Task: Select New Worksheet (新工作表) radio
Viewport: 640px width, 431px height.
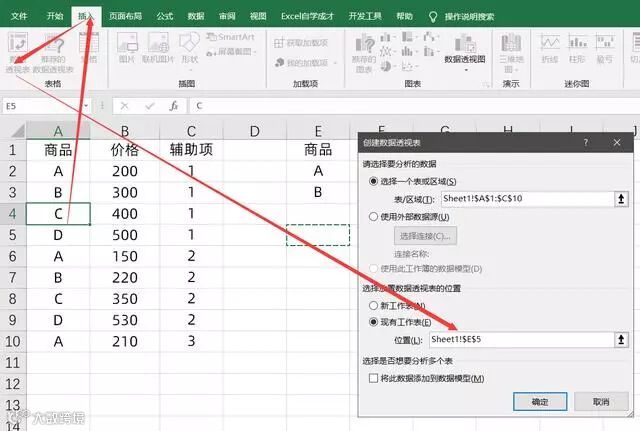Action: point(373,305)
